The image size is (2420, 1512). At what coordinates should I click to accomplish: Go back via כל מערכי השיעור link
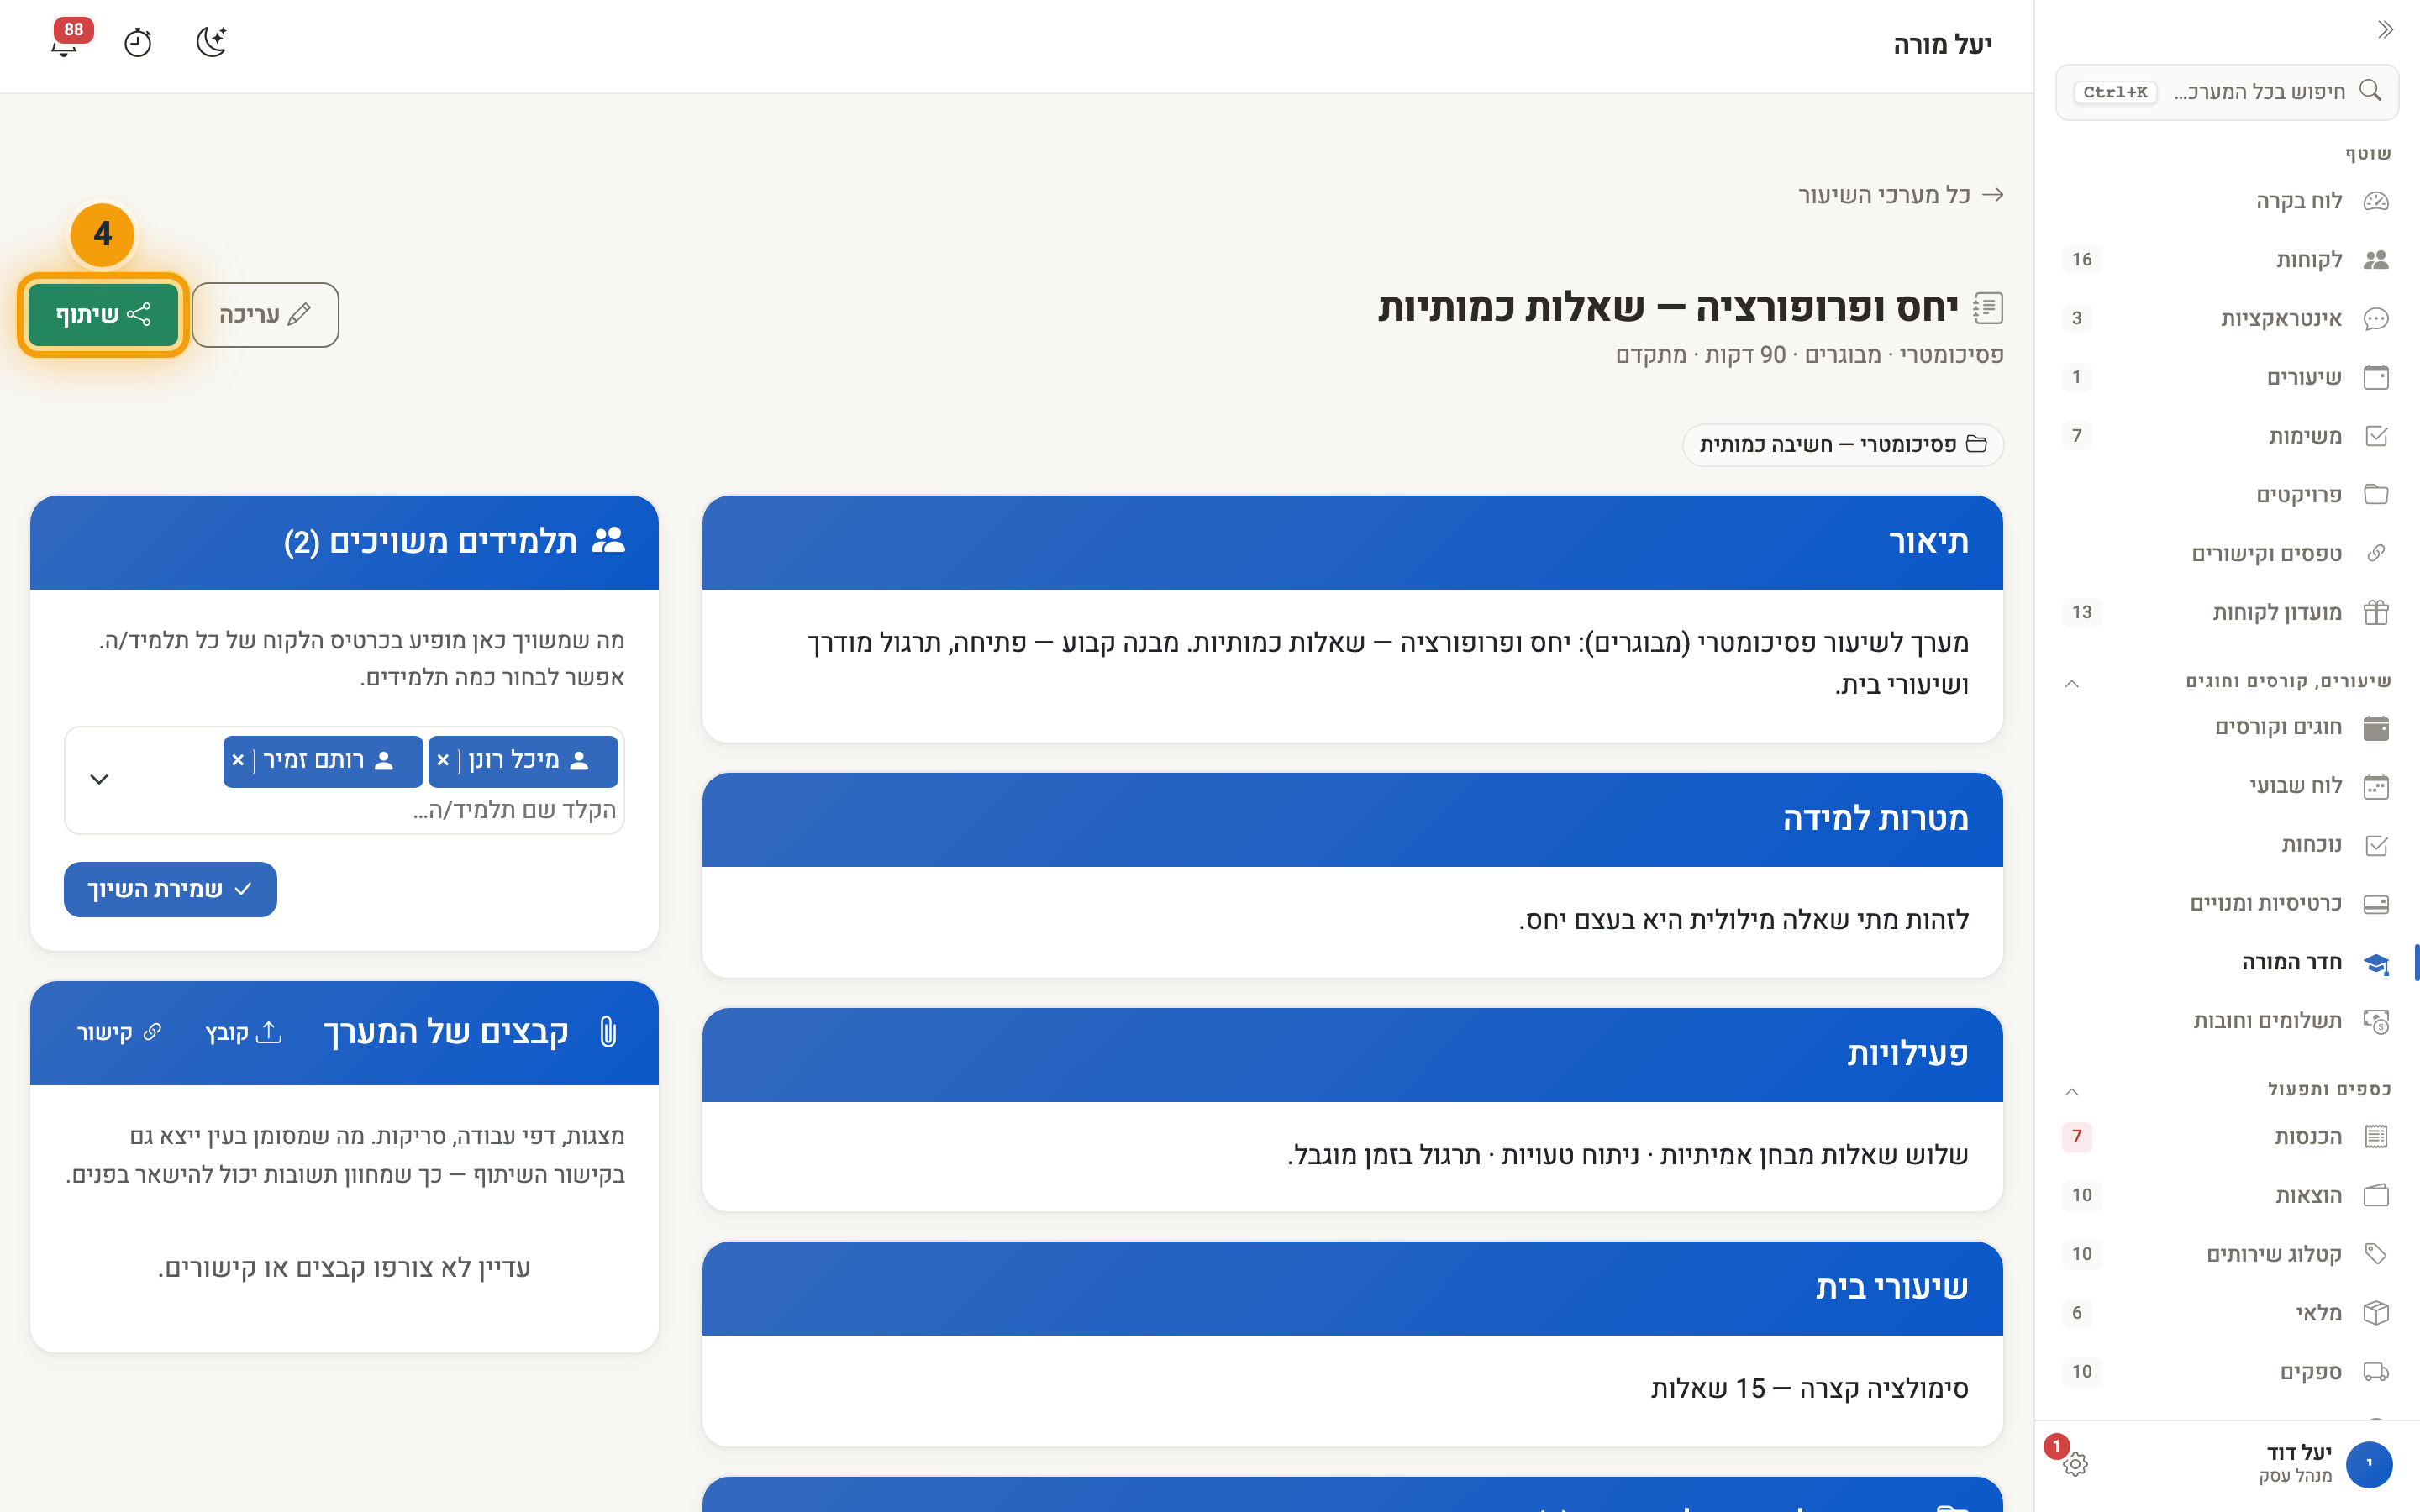coord(1900,195)
